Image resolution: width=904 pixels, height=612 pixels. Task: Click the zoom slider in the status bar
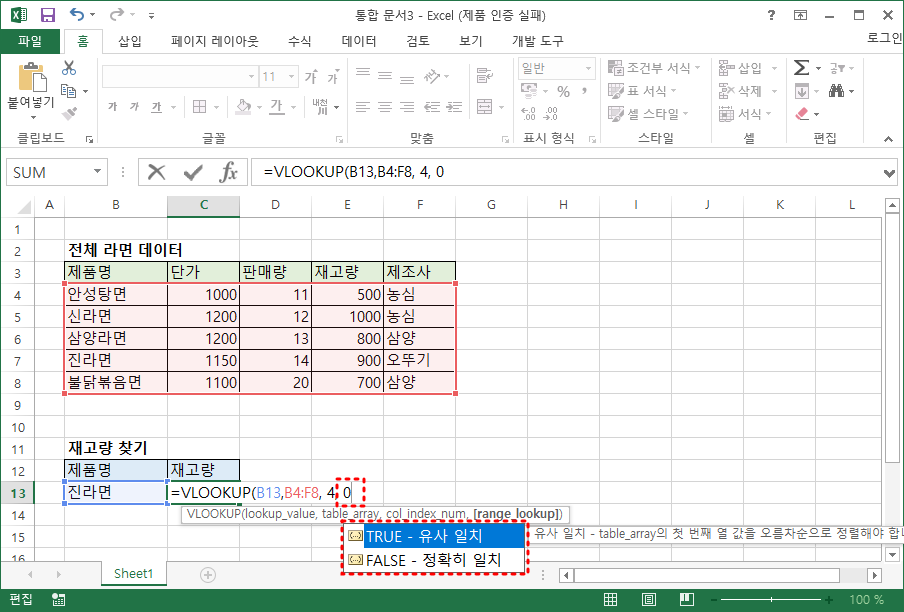[771, 600]
